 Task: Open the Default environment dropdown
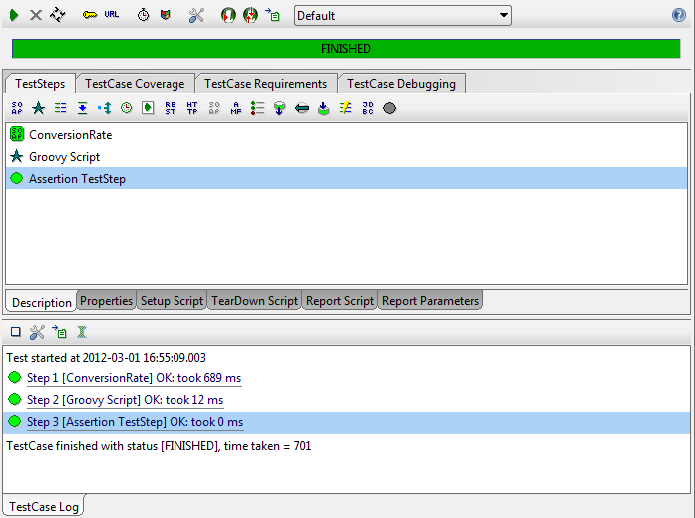402,16
